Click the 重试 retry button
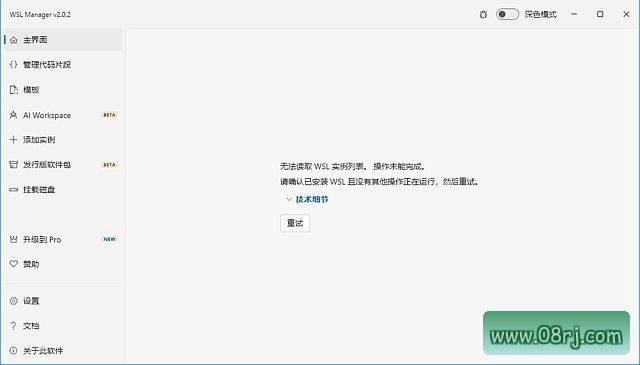This screenshot has width=640, height=365. [x=295, y=223]
